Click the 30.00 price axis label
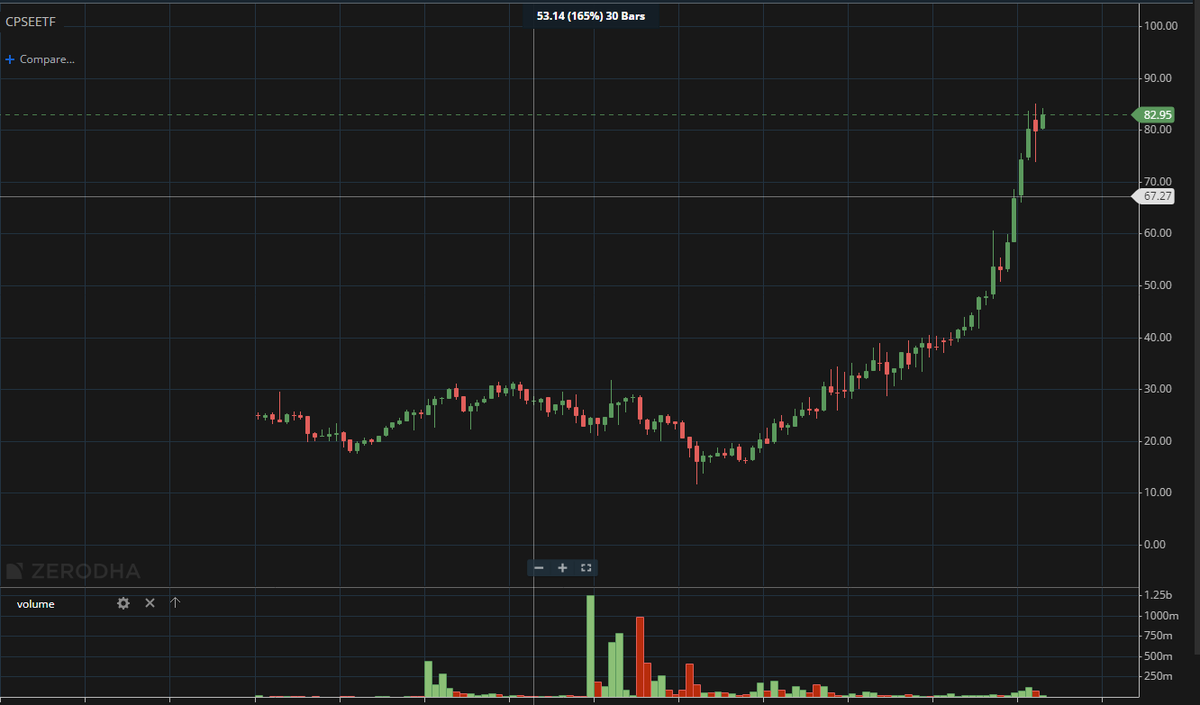Screen dimensions: 1200x705 coord(1158,389)
